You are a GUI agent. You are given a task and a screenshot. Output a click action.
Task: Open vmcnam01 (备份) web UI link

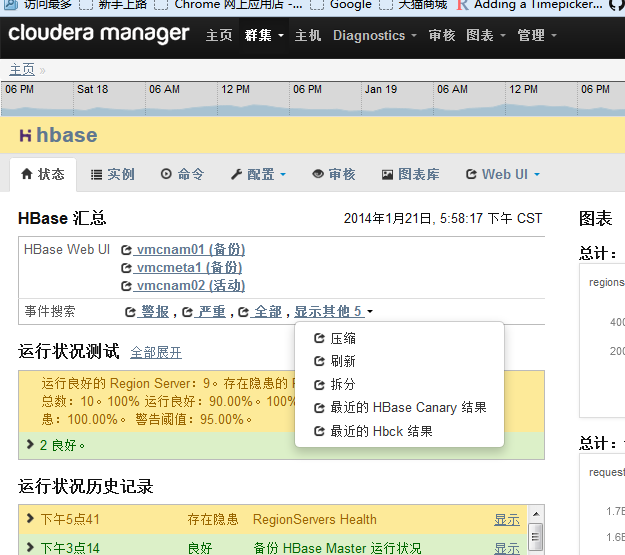tap(189, 250)
